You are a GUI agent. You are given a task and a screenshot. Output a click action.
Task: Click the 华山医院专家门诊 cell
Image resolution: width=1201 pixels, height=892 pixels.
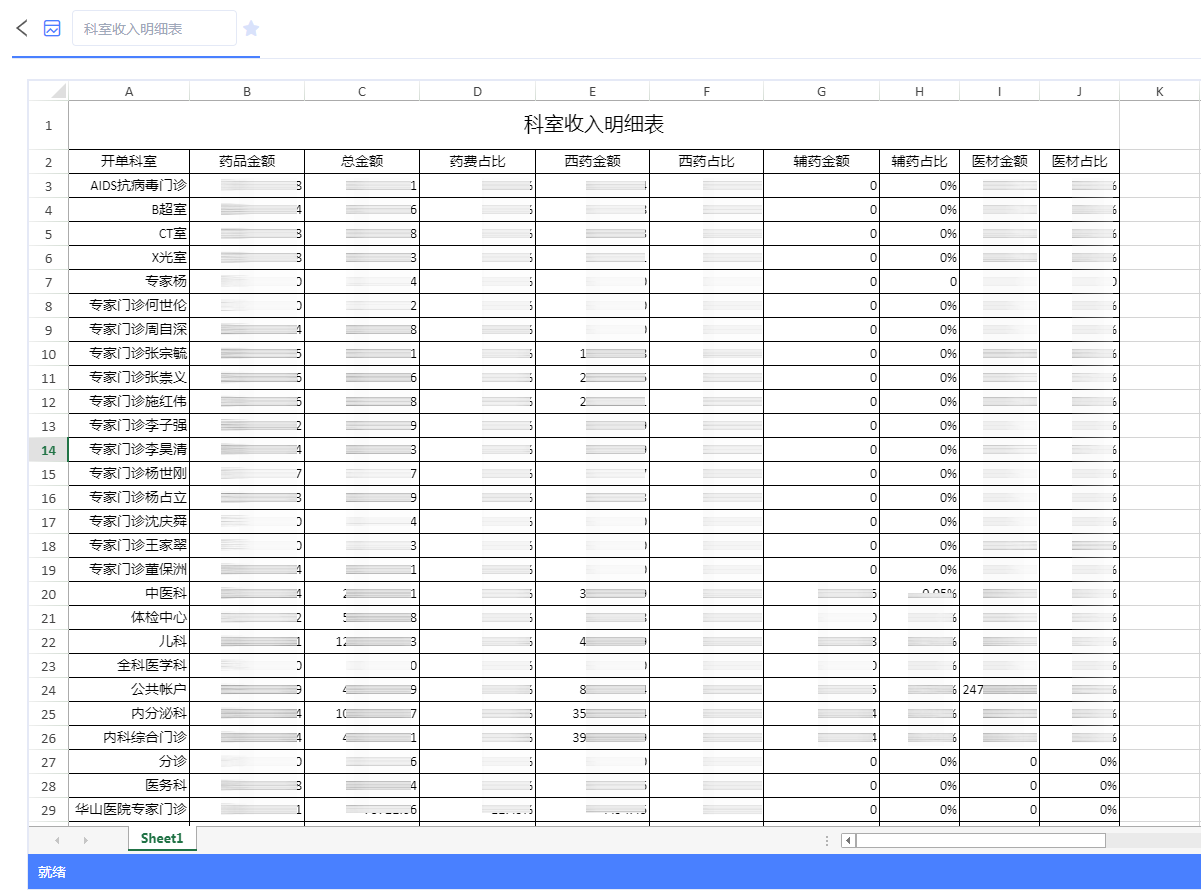click(129, 809)
